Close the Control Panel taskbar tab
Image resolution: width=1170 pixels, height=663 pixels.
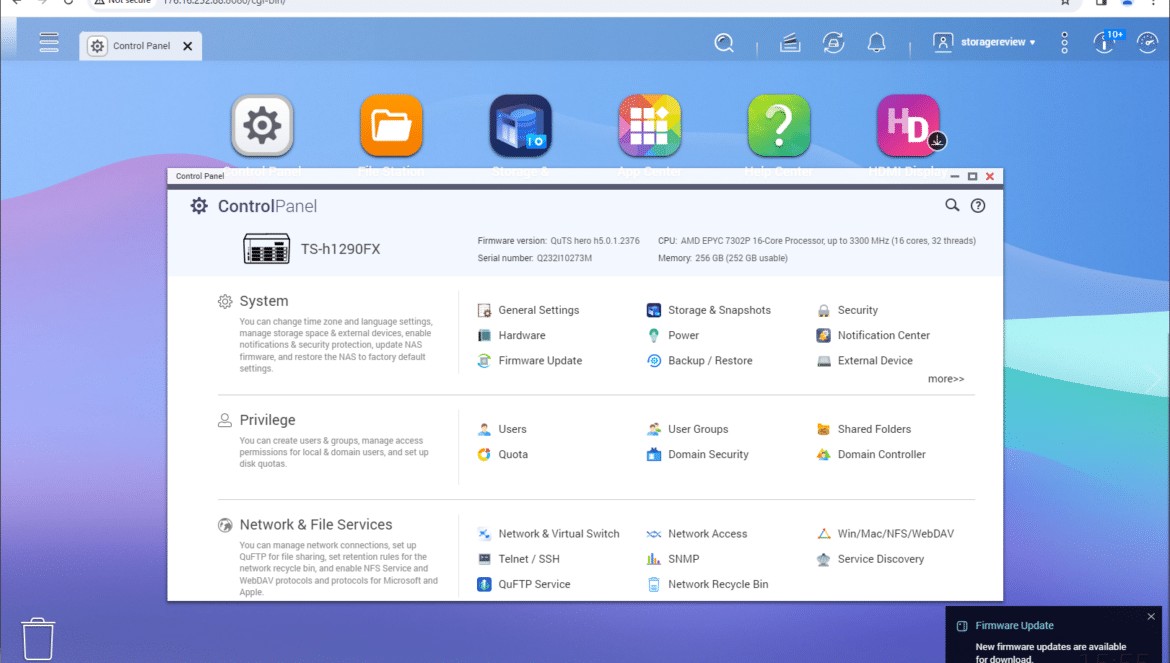pos(188,46)
